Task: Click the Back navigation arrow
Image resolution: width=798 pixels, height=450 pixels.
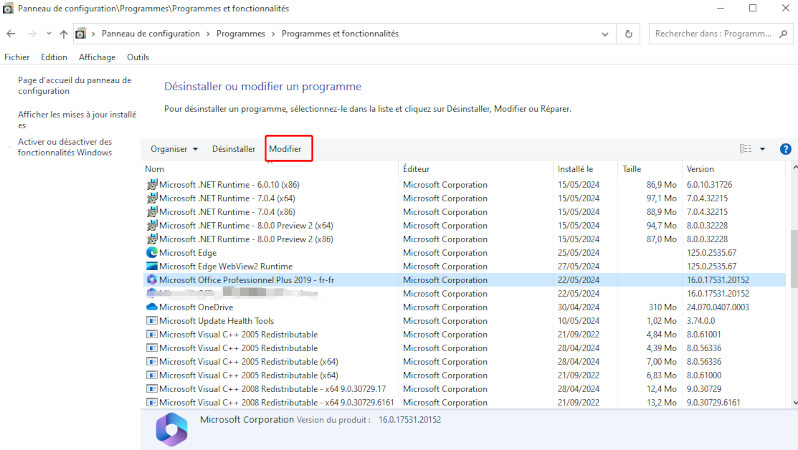Action: click(11, 33)
